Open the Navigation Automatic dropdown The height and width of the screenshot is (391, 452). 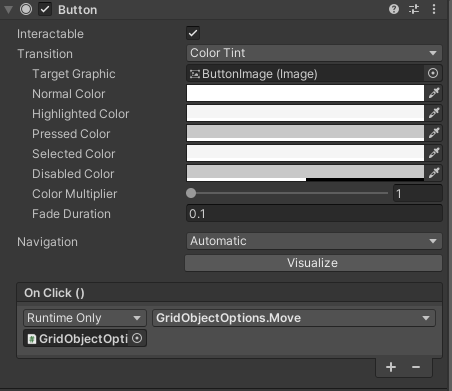[x=314, y=241]
